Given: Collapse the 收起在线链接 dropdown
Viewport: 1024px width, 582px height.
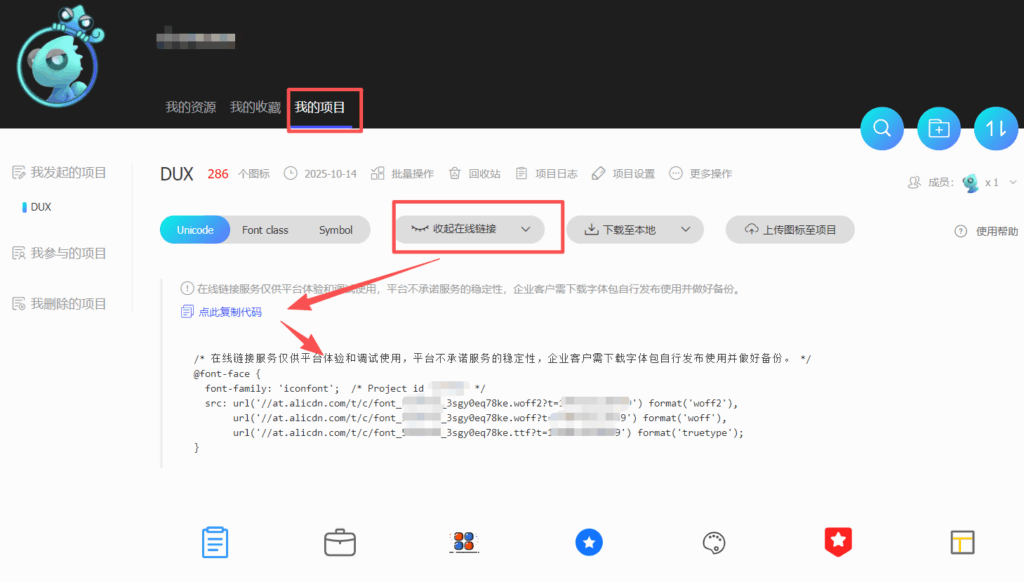Looking at the screenshot, I should pyautogui.click(x=469, y=229).
